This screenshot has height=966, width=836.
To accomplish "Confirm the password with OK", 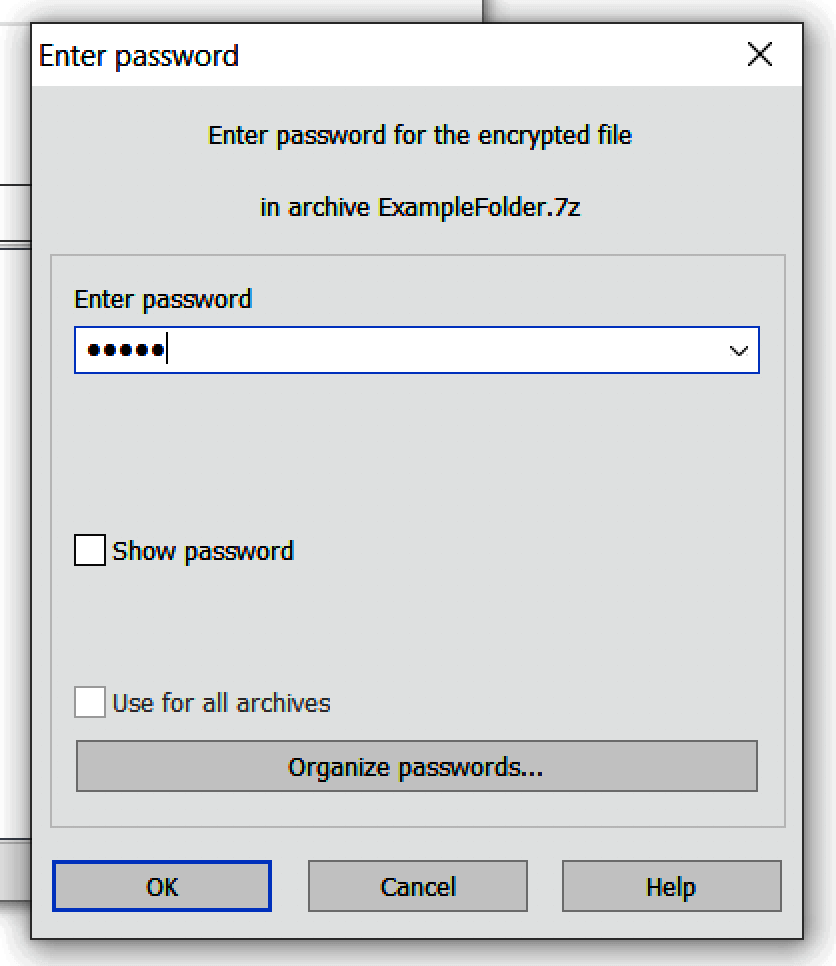I will [x=161, y=886].
